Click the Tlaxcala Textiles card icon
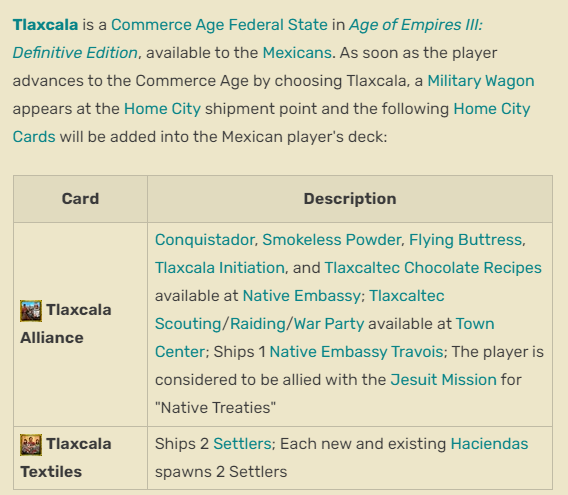The width and height of the screenshot is (568, 495). point(31,445)
